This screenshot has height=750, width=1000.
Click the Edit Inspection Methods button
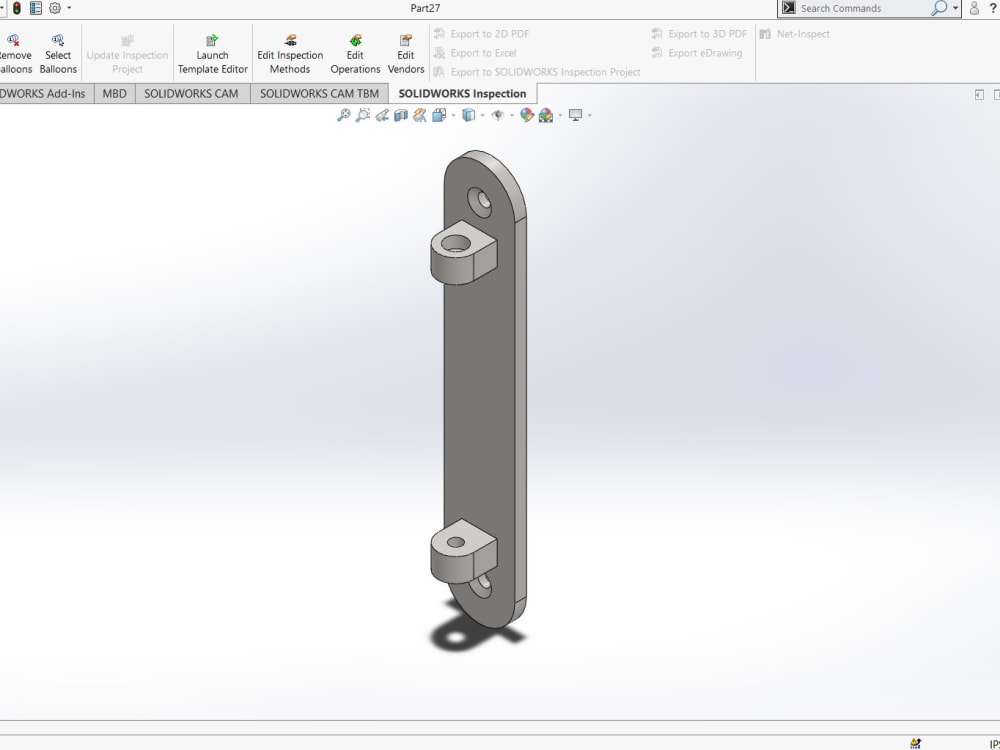(290, 52)
